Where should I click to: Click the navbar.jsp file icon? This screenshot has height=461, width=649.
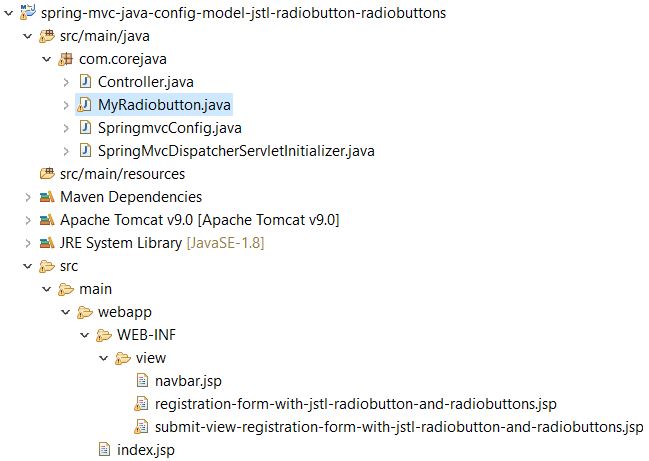(142, 380)
